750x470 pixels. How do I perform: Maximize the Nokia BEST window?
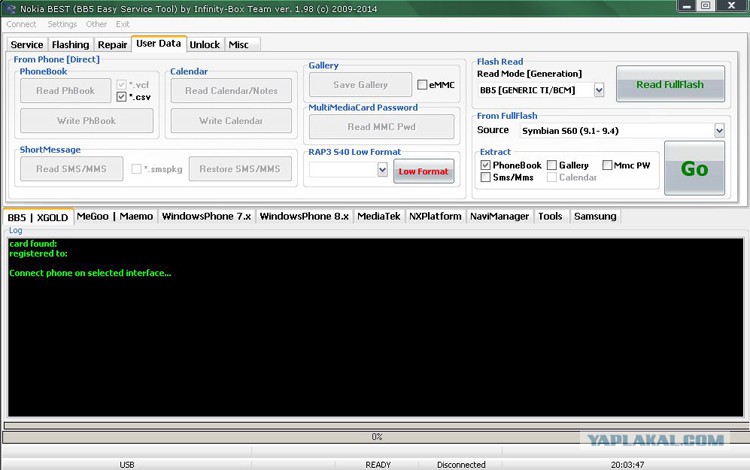click(x=705, y=6)
